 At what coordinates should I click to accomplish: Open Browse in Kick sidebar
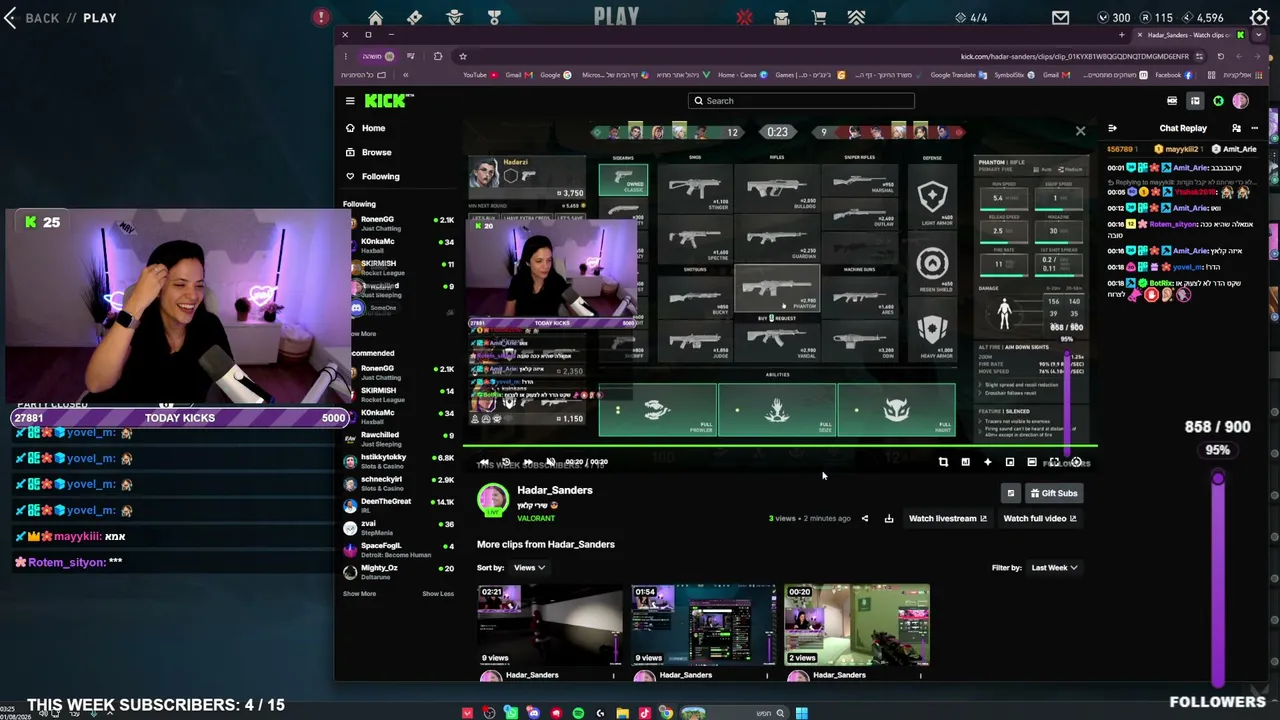point(369,152)
